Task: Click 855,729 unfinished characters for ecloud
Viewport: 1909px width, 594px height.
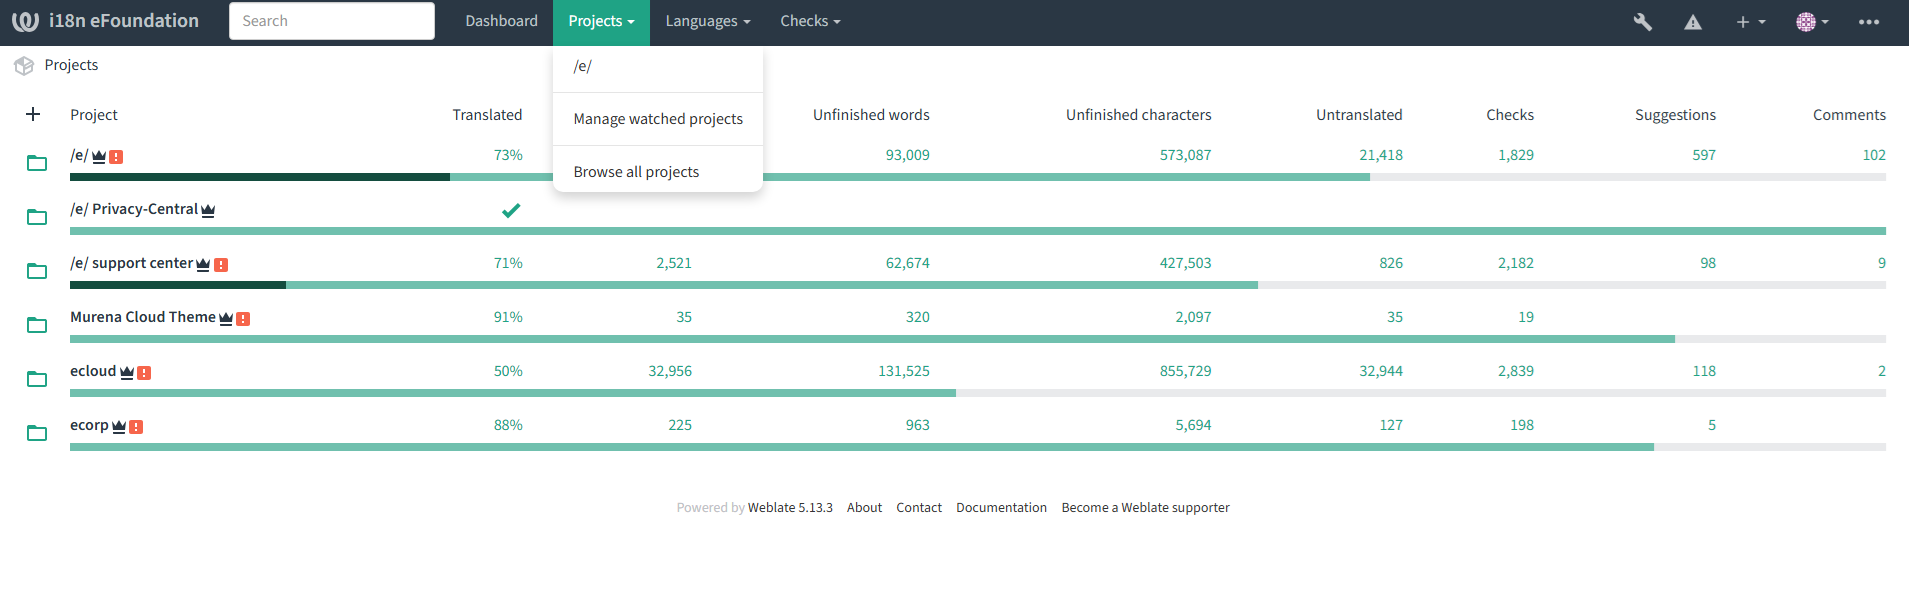Action: pyautogui.click(x=1186, y=371)
